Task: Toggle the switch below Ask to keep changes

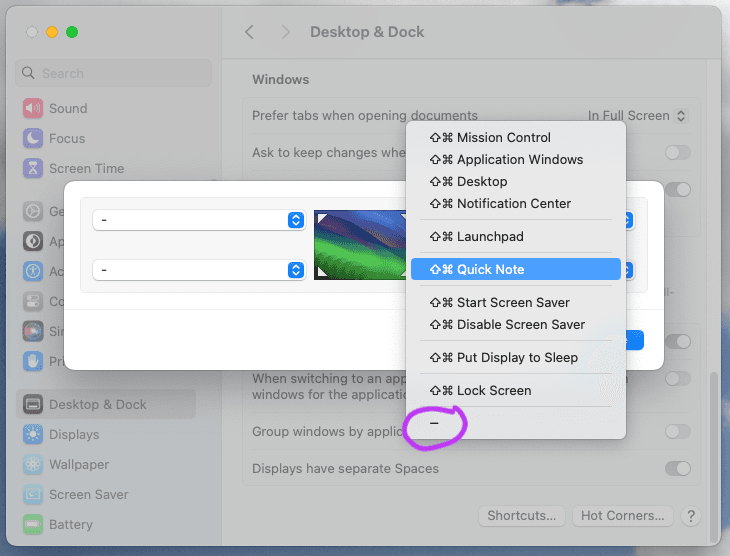Action: point(677,190)
